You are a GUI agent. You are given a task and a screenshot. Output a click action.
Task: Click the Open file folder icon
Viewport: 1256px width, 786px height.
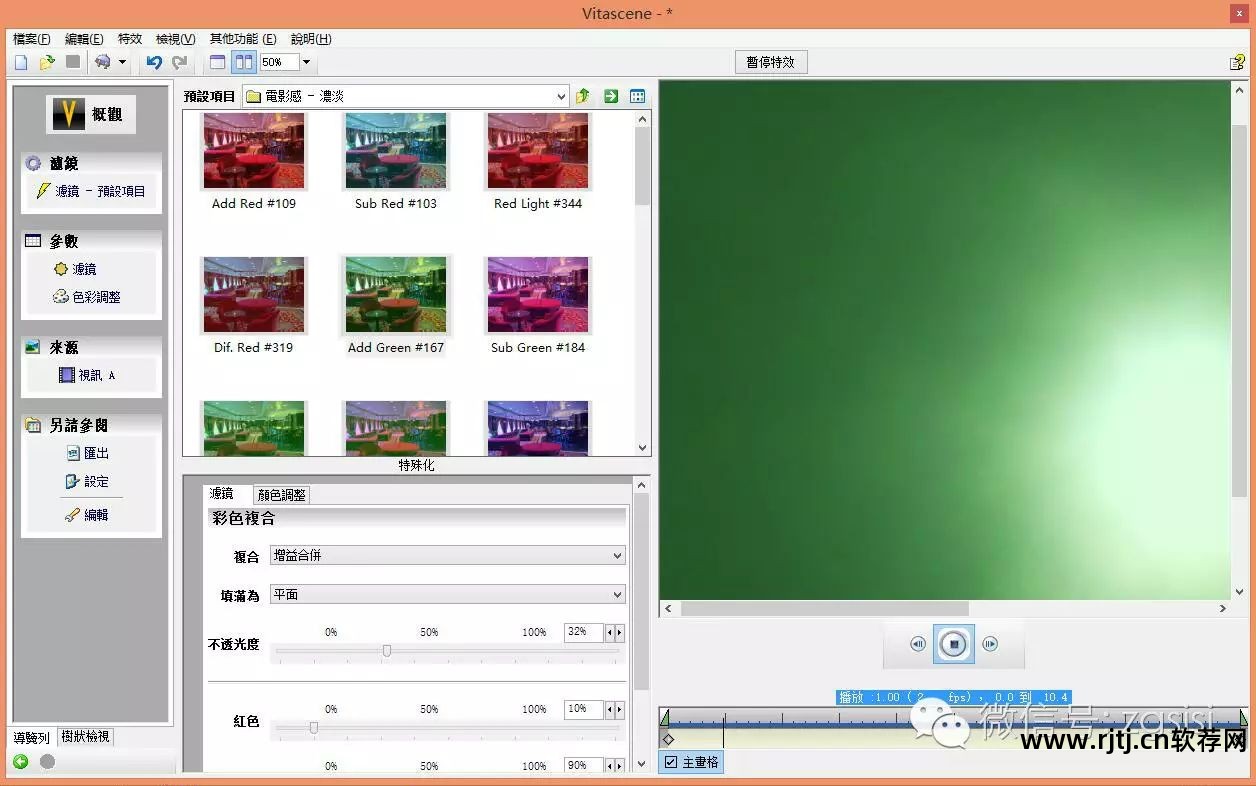point(47,62)
